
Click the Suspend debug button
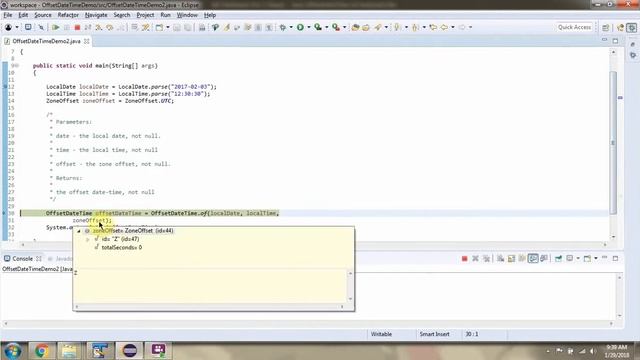point(67,27)
